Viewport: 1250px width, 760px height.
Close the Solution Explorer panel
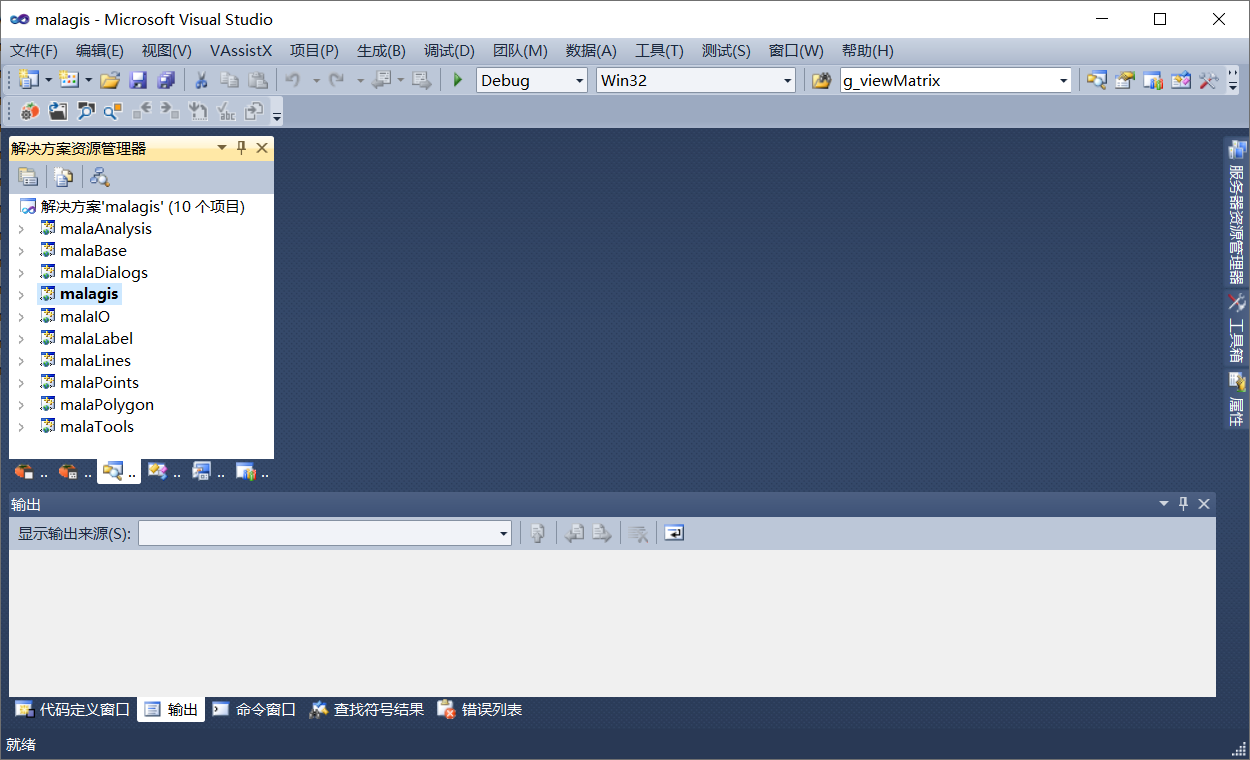coord(262,148)
